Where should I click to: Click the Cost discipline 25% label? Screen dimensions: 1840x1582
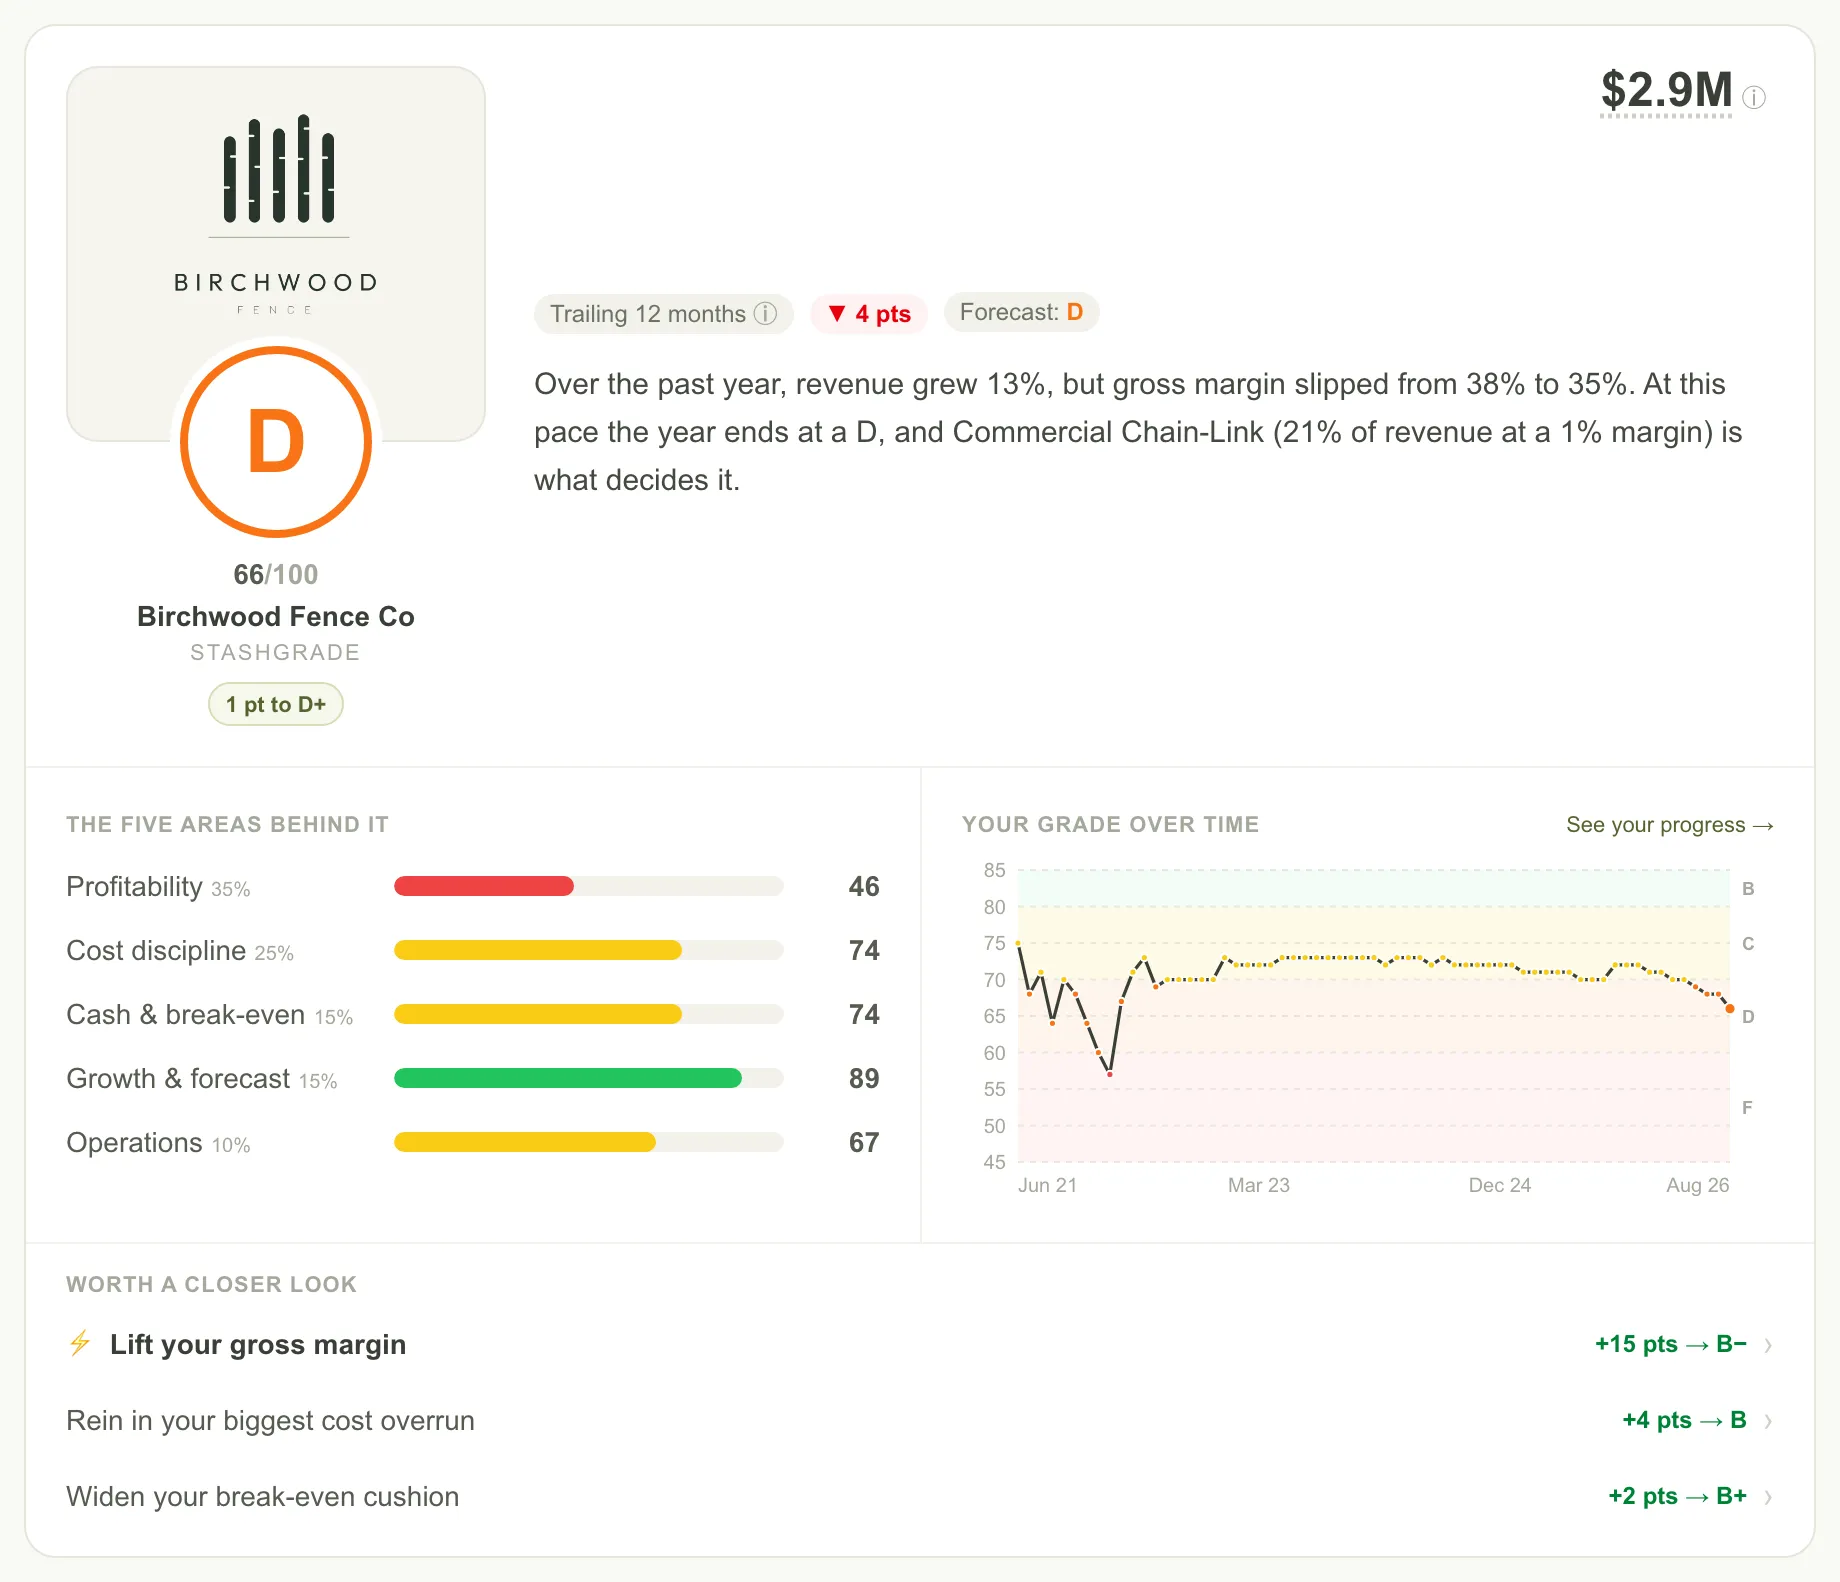click(x=180, y=951)
